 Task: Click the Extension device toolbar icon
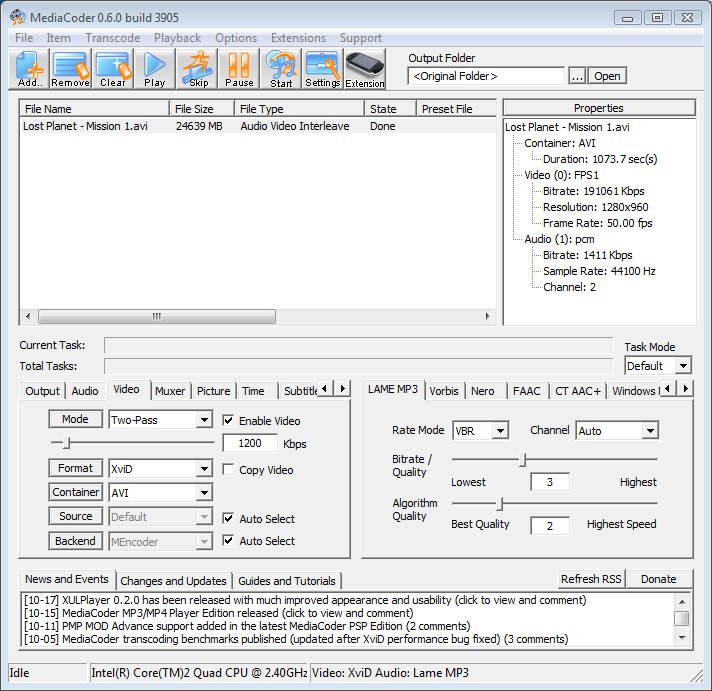pos(365,69)
